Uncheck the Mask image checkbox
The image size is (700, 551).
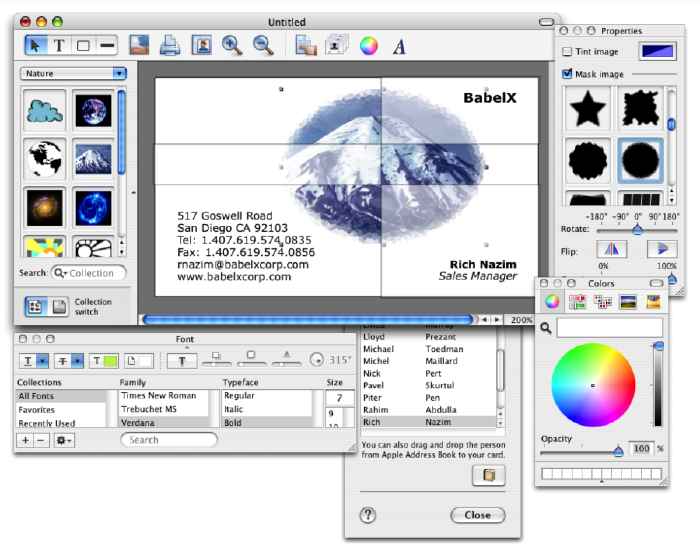coord(567,74)
